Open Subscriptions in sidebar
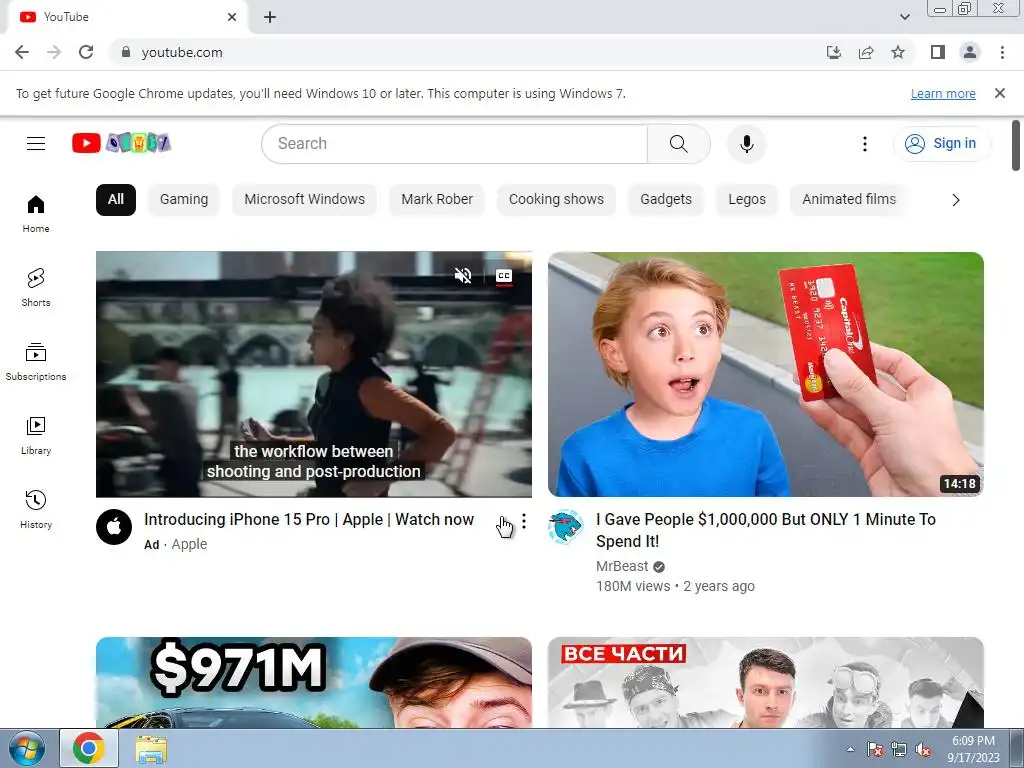This screenshot has height=768, width=1024. (x=36, y=362)
